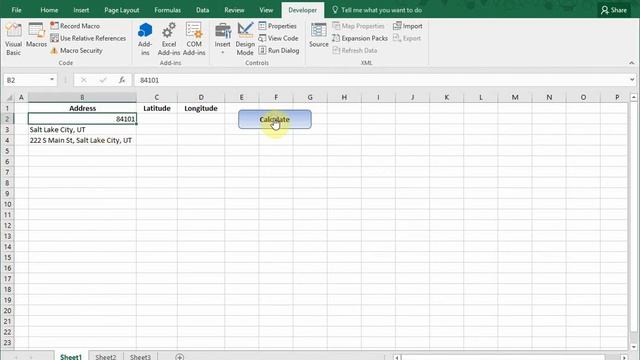
Task: Start Record Macro
Action: [x=75, y=26]
